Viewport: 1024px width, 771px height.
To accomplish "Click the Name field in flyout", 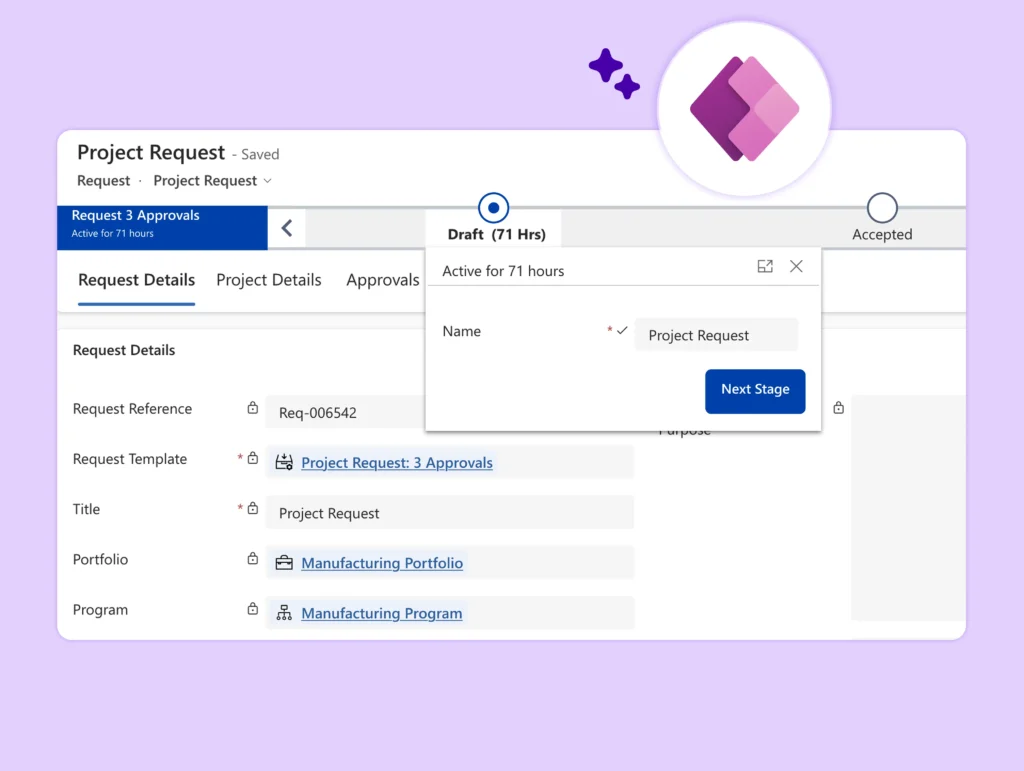I will click(x=716, y=335).
